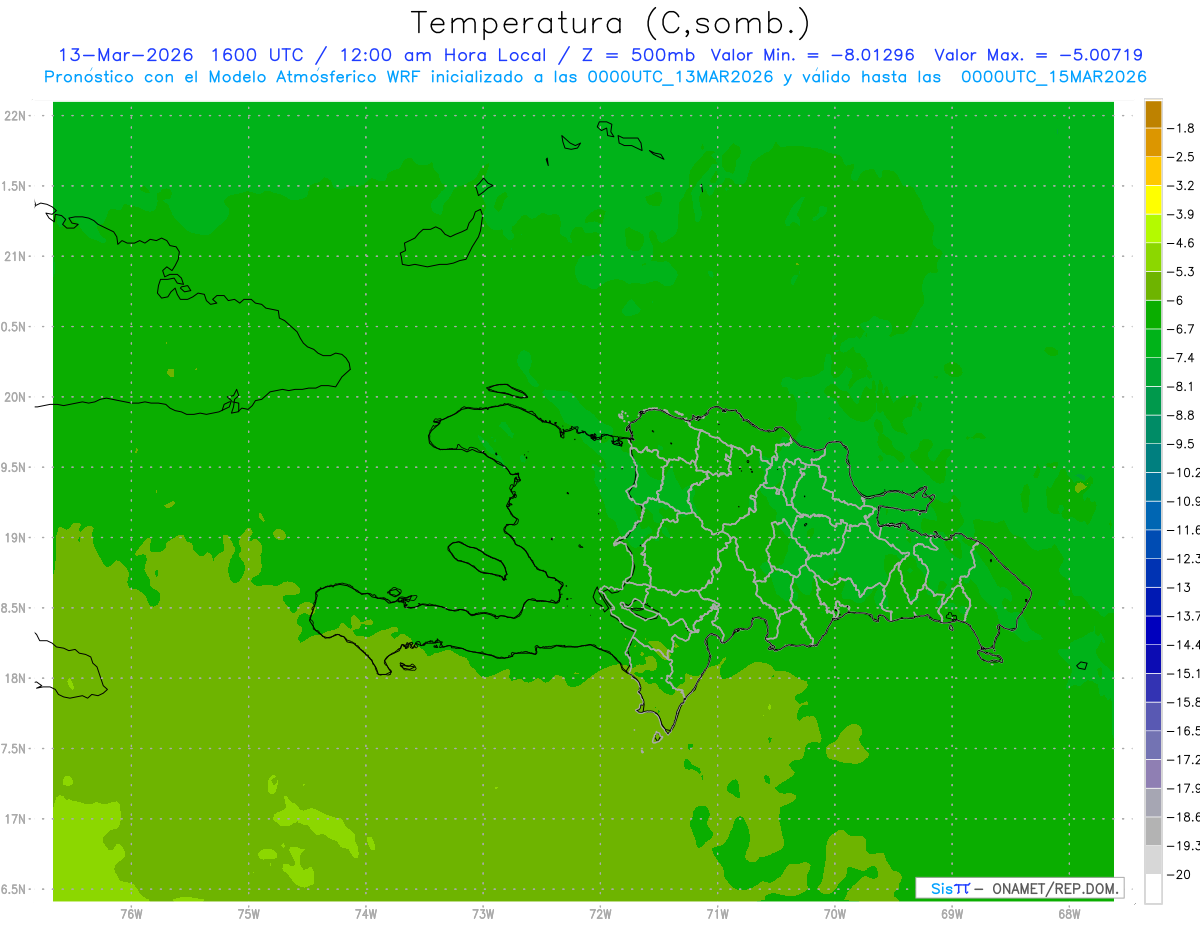Click the "SisTT - ONAMET/REP.DOM." logo box
This screenshot has width=1200, height=927.
pyautogui.click(x=1019, y=888)
